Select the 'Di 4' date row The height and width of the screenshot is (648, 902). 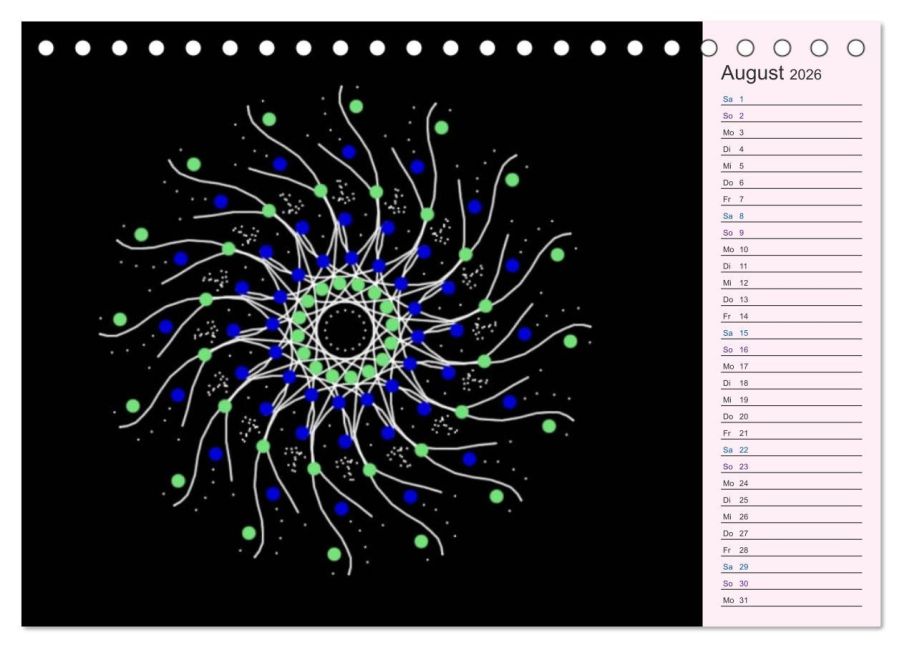(x=792, y=149)
